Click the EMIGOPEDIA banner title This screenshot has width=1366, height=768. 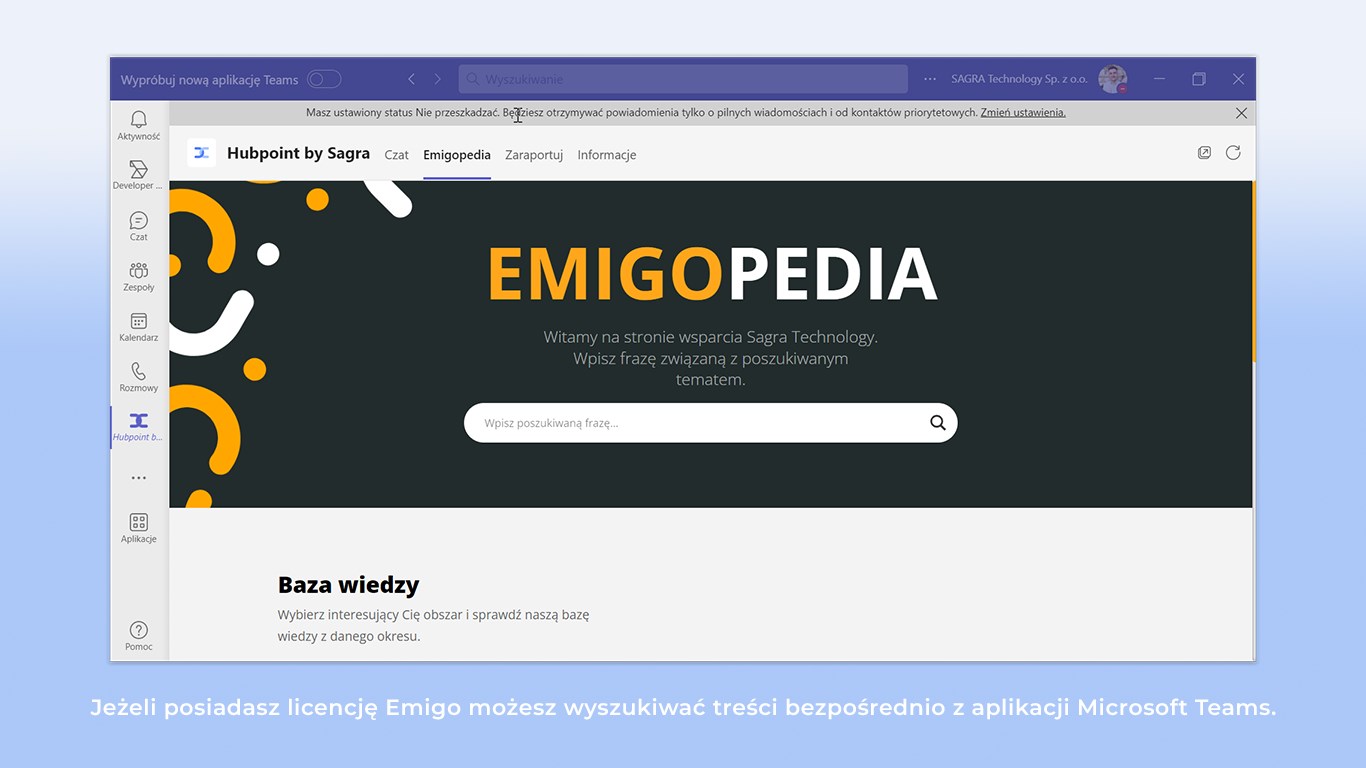[x=711, y=273]
